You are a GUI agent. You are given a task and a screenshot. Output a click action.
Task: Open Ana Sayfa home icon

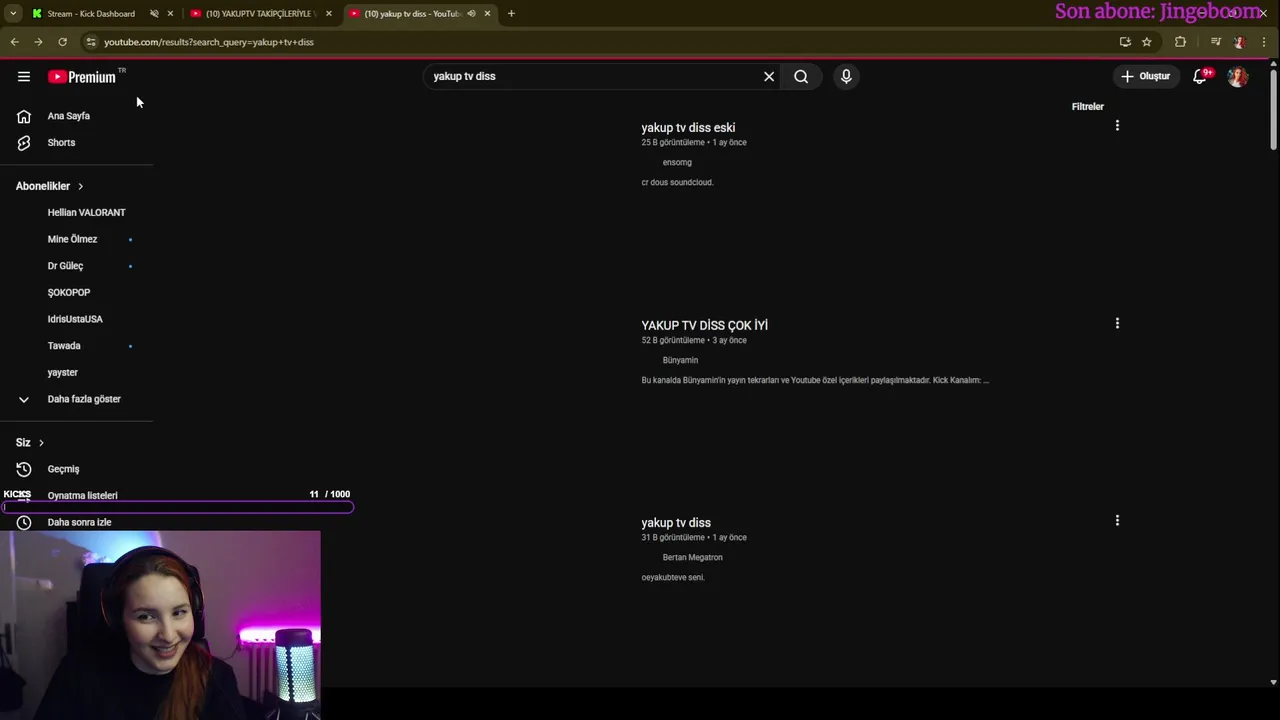[24, 116]
